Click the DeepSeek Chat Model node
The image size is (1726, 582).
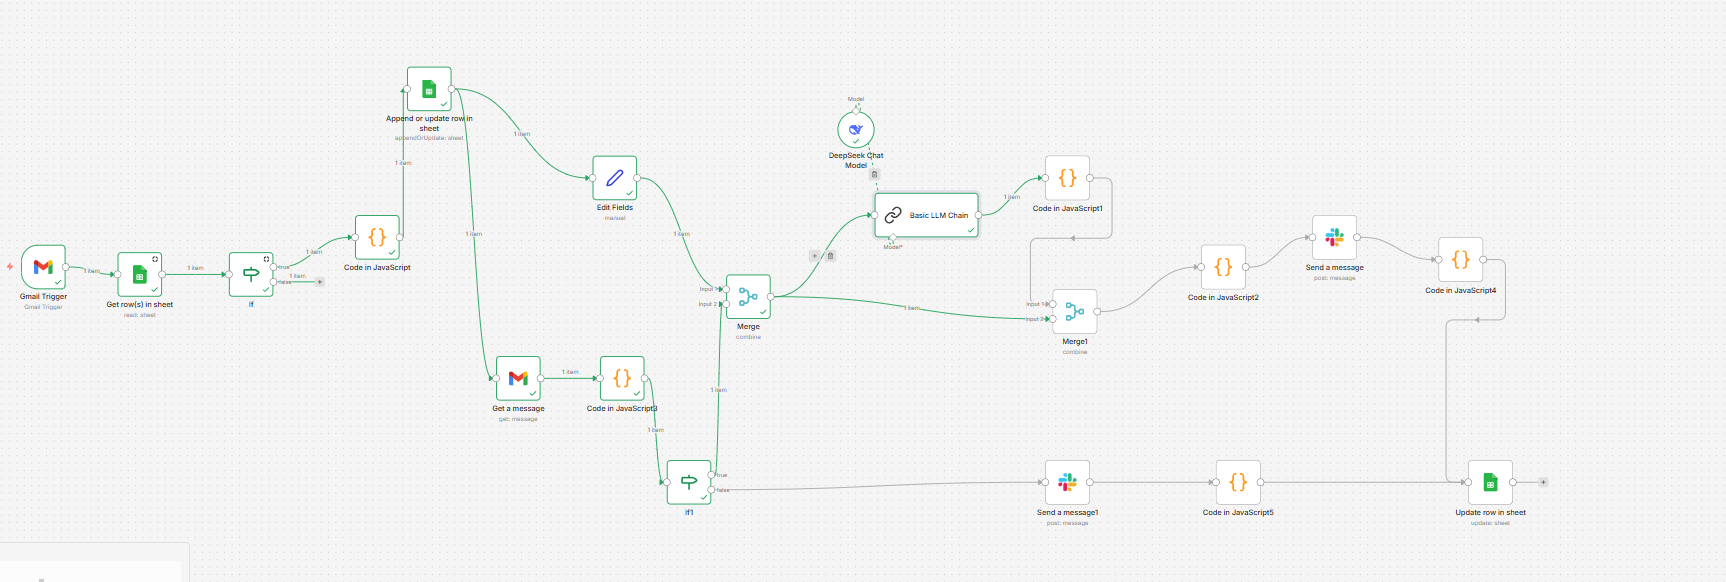coord(856,130)
